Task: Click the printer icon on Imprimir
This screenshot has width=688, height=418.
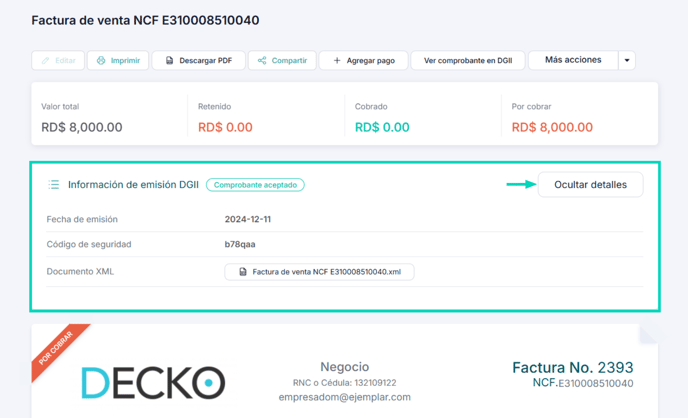Action: click(x=101, y=61)
